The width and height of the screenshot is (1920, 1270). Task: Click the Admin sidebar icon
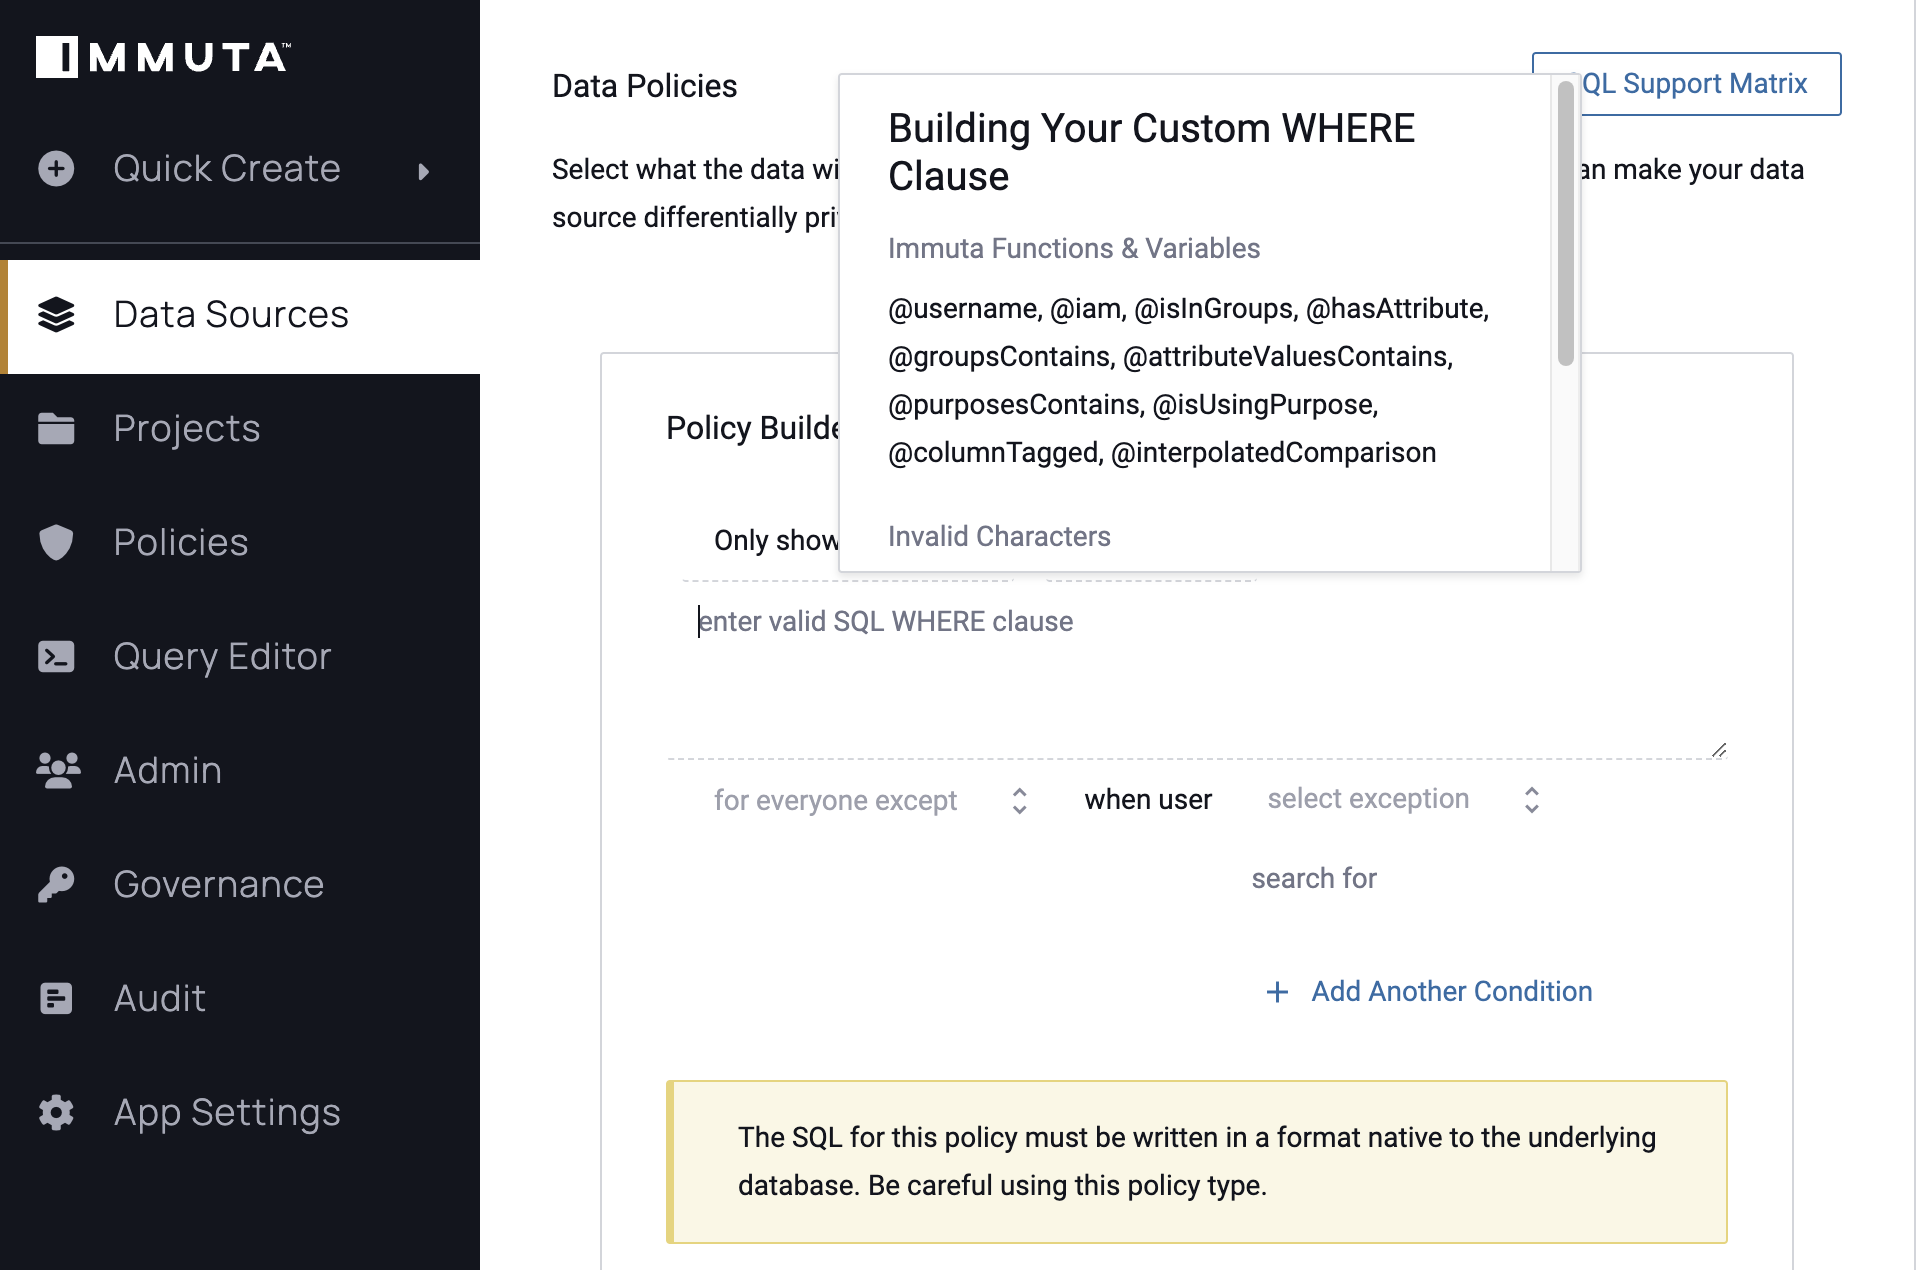[58, 770]
